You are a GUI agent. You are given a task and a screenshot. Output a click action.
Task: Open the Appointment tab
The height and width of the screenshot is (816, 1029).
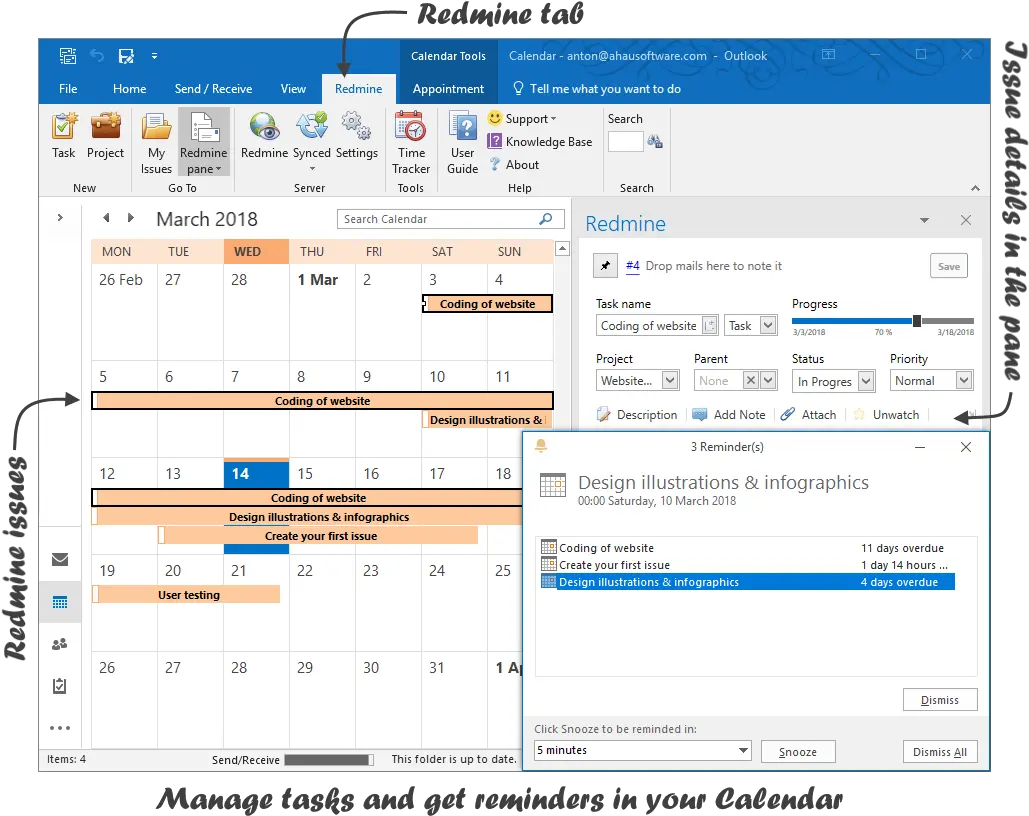click(x=448, y=89)
